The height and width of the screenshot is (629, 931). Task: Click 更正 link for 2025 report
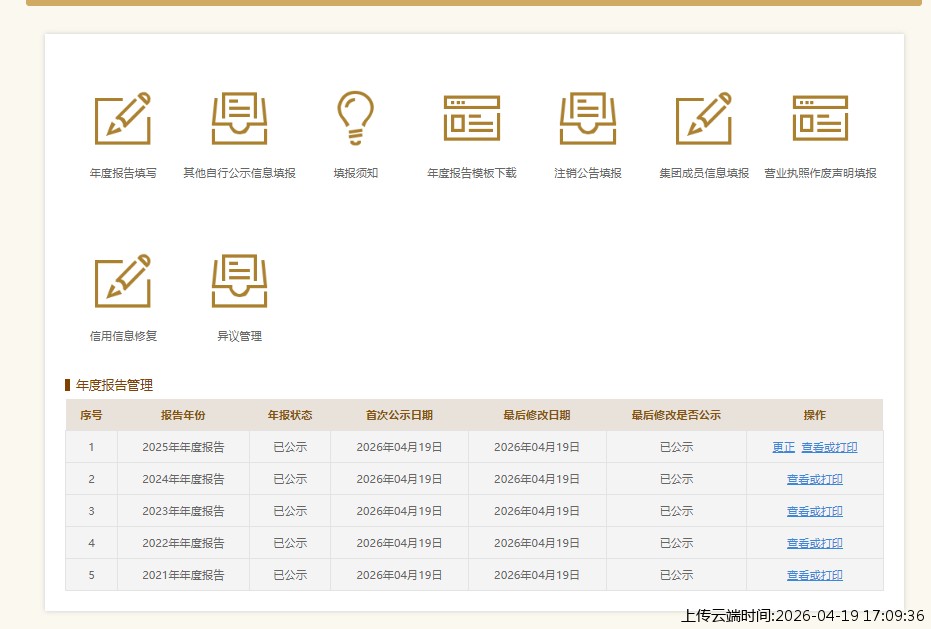pos(783,447)
